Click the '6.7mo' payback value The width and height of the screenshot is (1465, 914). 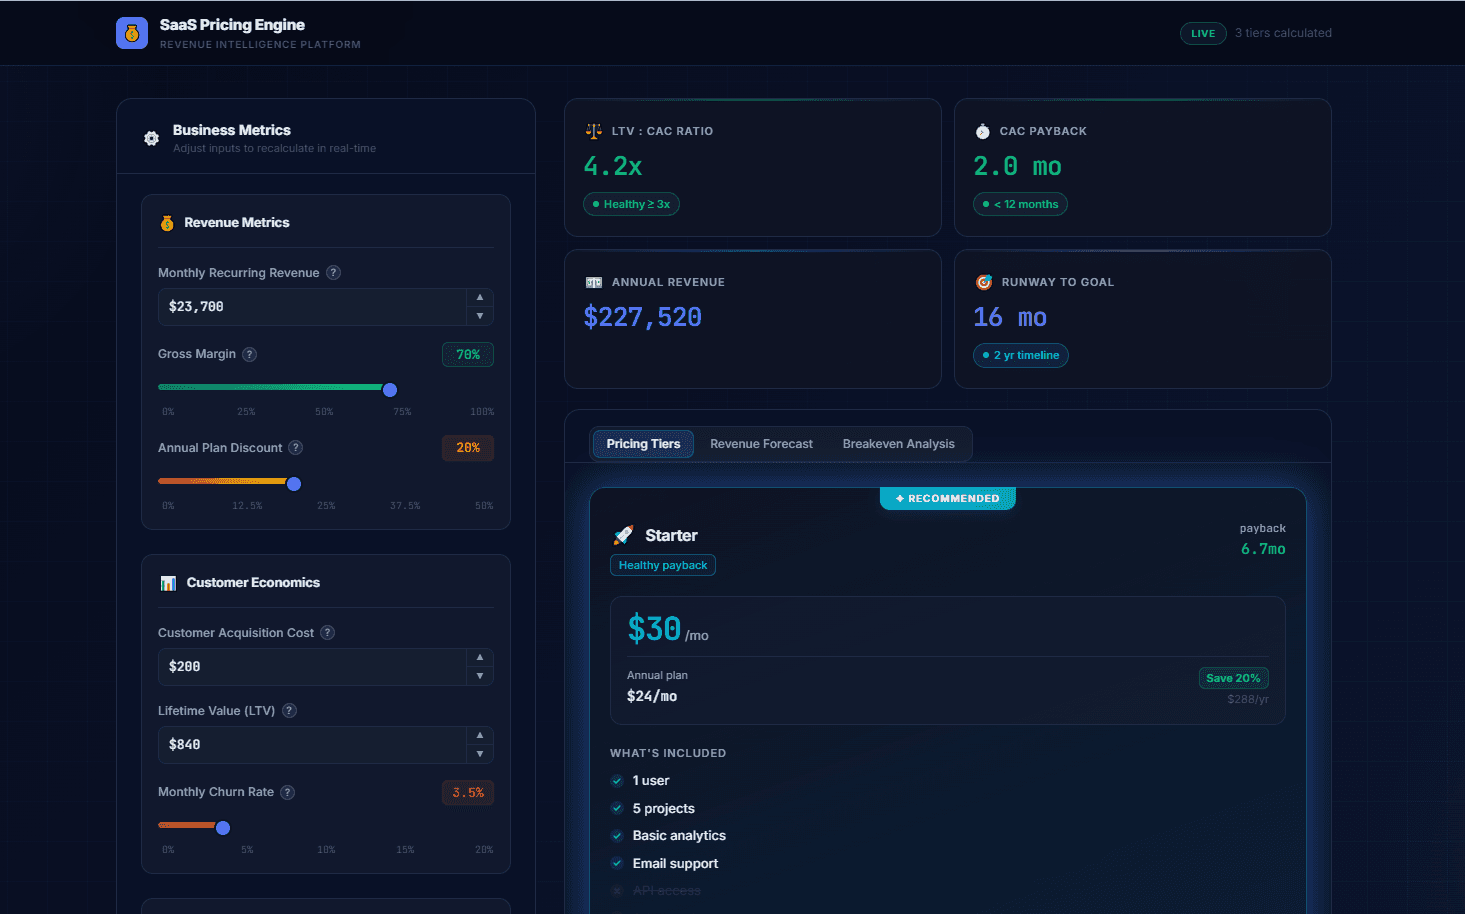click(1263, 549)
